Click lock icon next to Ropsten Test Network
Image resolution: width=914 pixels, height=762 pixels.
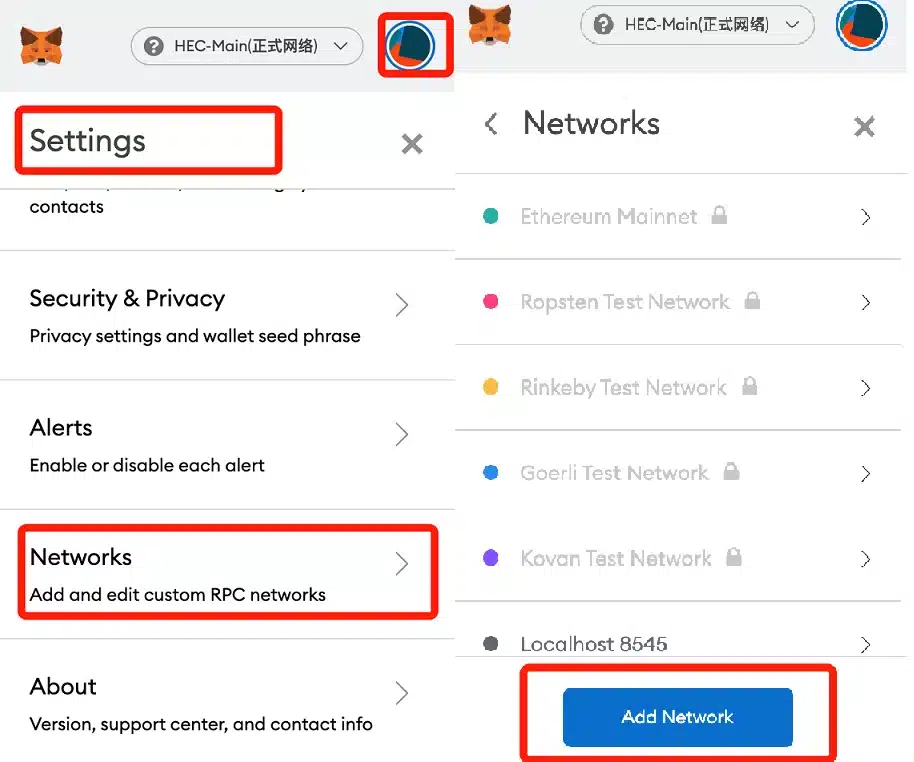(x=752, y=300)
